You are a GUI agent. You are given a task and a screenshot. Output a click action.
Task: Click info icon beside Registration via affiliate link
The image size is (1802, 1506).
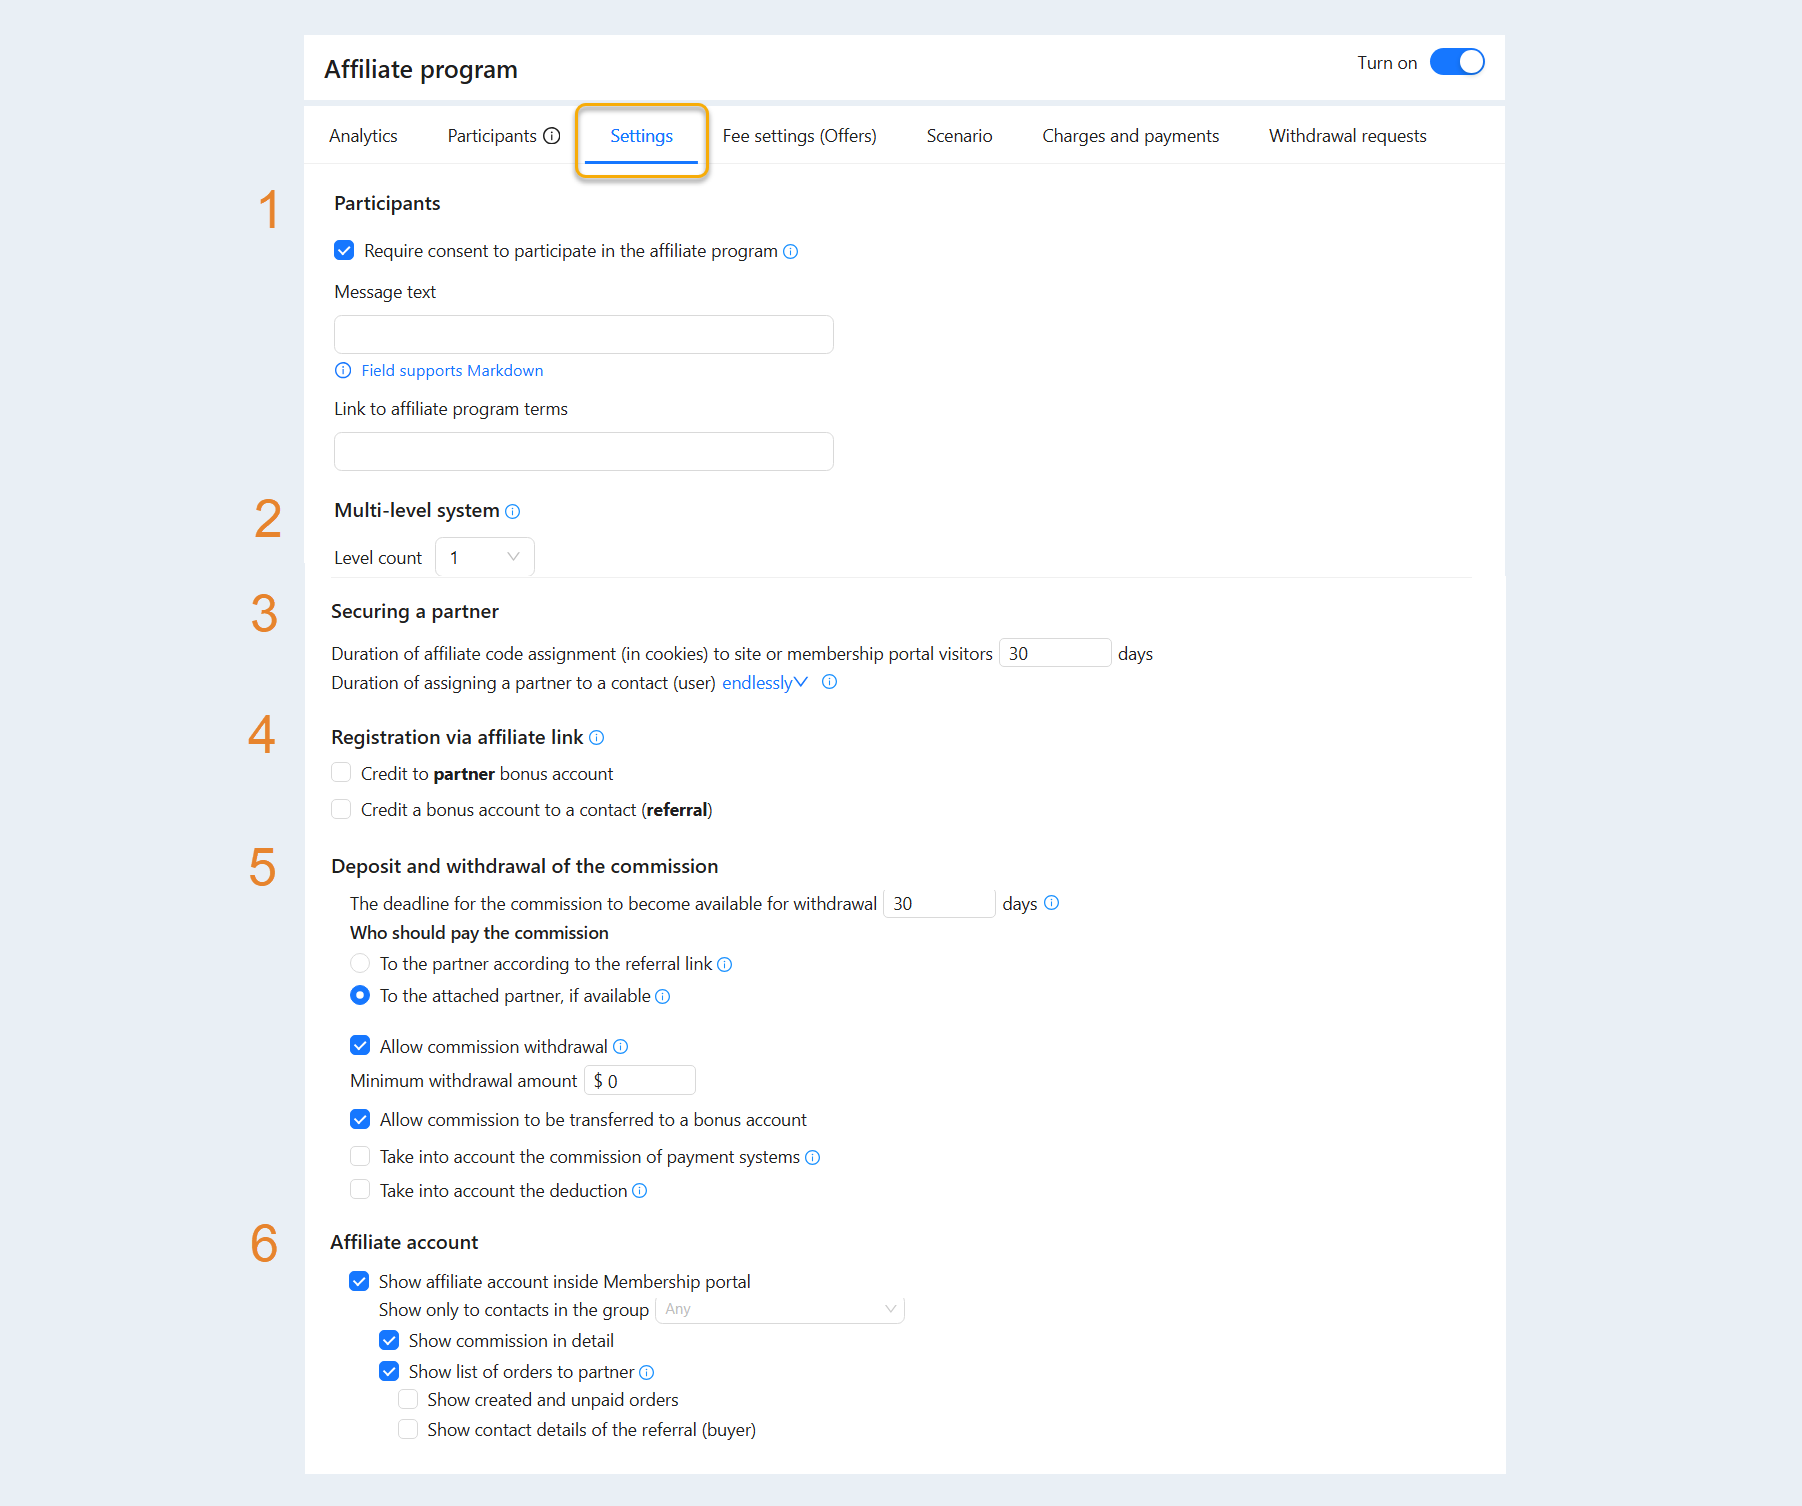pos(596,737)
